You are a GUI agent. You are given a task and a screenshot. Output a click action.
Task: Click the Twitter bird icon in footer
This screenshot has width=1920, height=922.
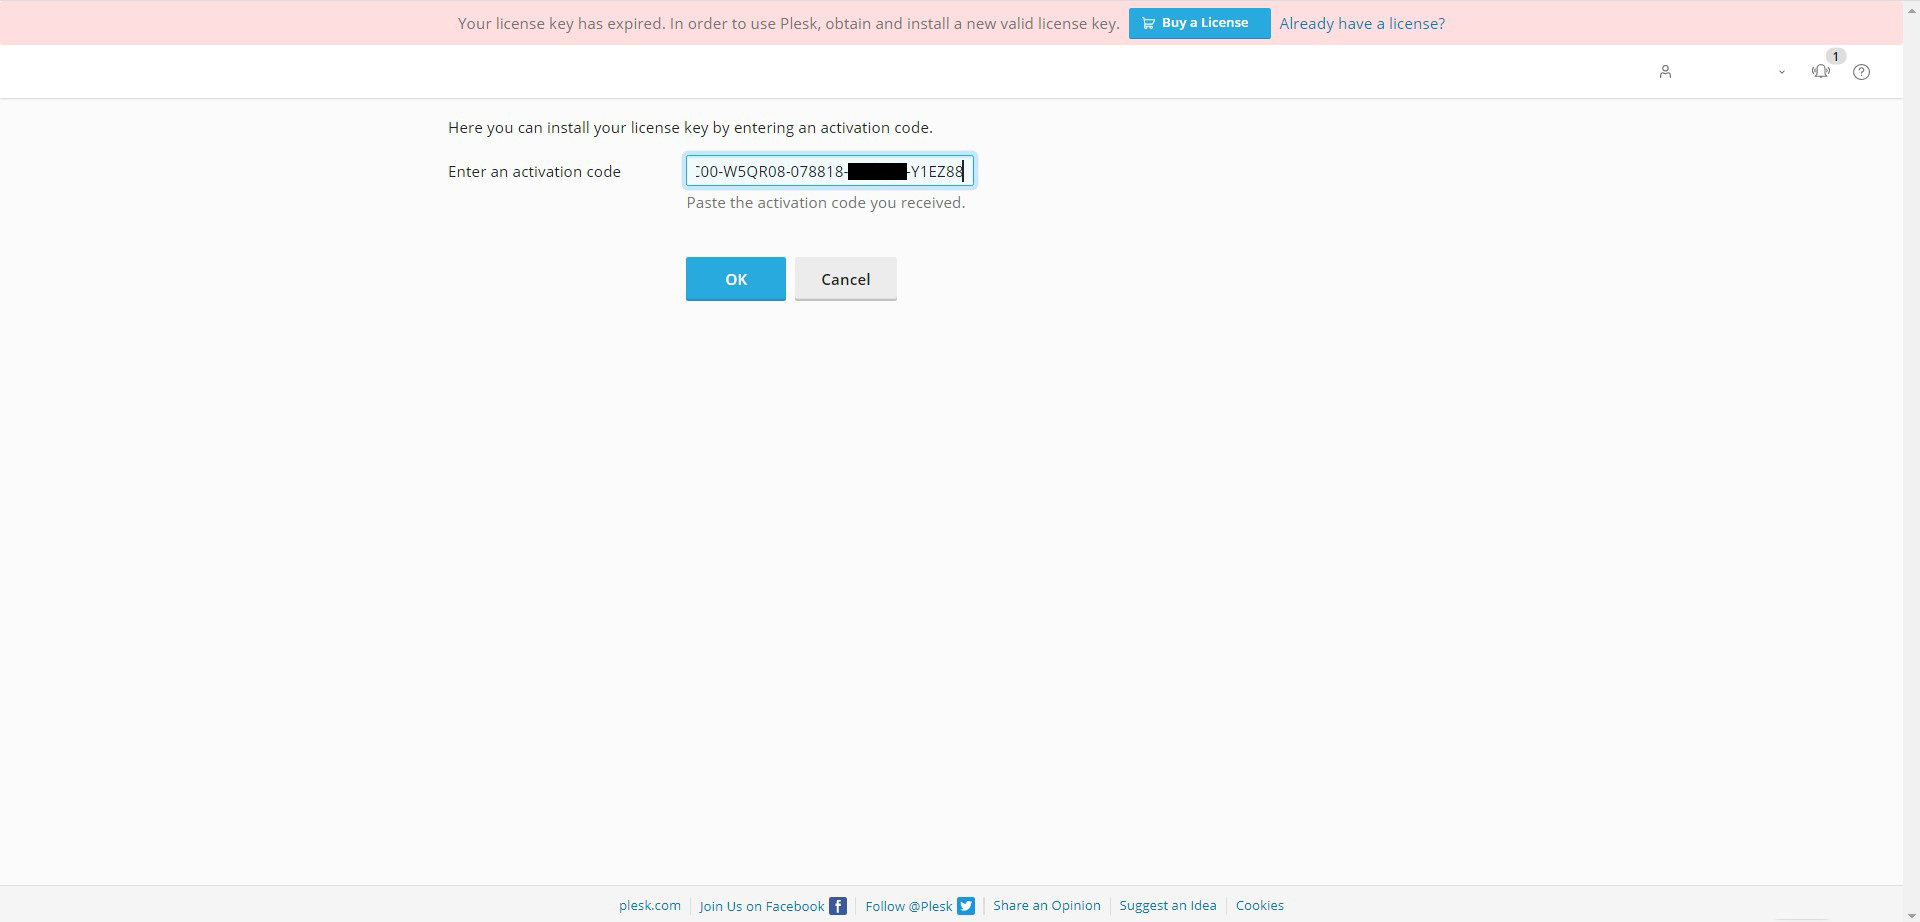[966, 906]
